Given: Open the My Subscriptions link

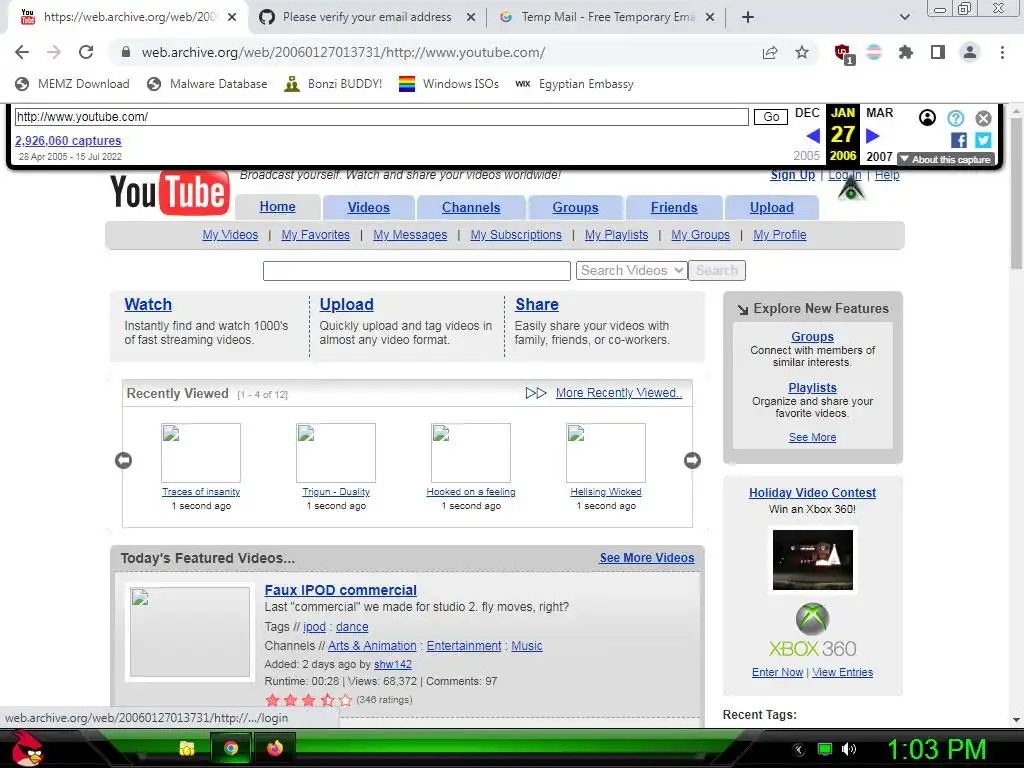Looking at the screenshot, I should click(516, 234).
